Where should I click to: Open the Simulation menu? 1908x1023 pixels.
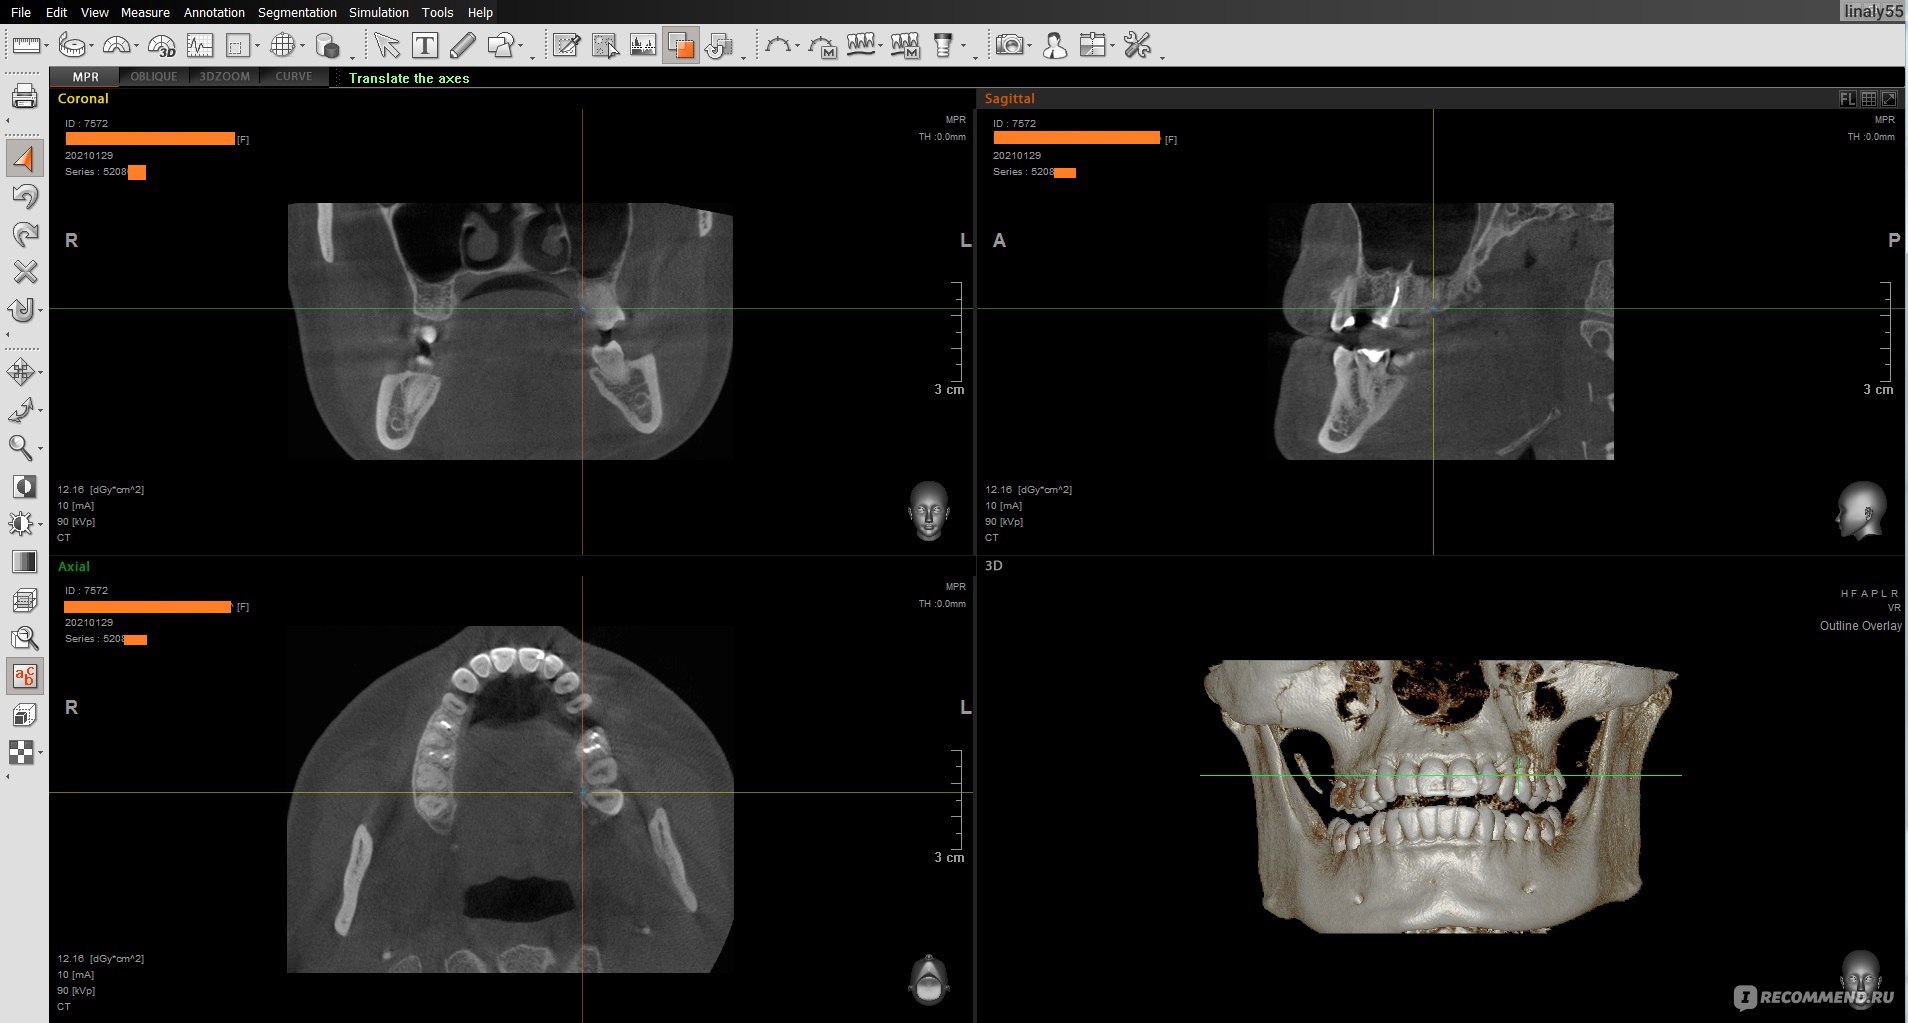click(x=378, y=12)
